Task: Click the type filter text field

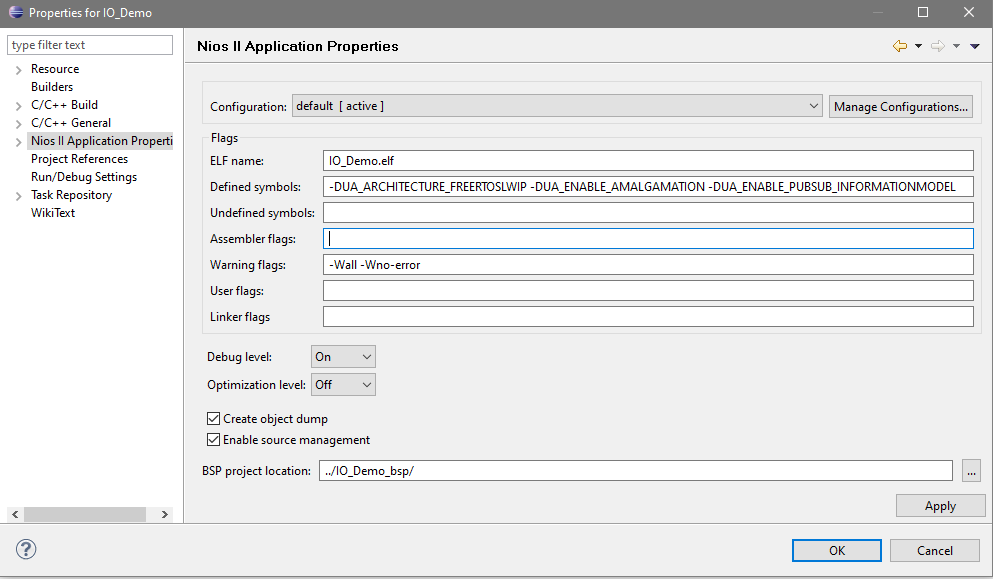Action: click(90, 45)
